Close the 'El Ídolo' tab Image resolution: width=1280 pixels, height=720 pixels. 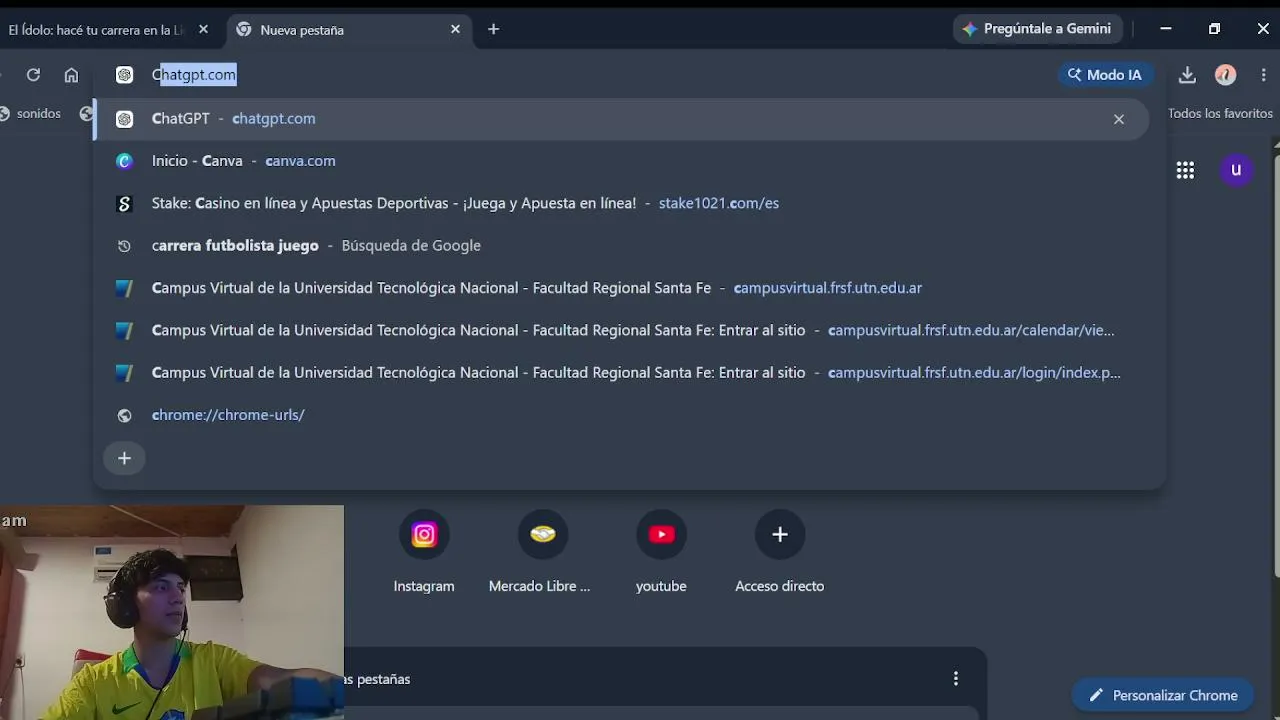point(203,30)
